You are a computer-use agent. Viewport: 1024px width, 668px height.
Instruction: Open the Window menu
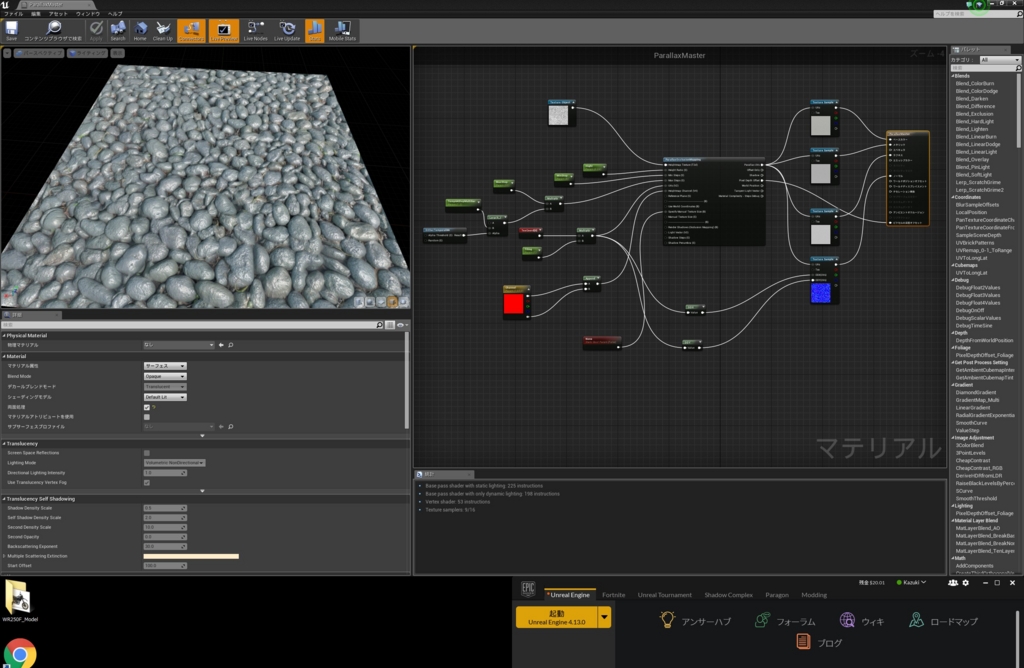[88, 14]
